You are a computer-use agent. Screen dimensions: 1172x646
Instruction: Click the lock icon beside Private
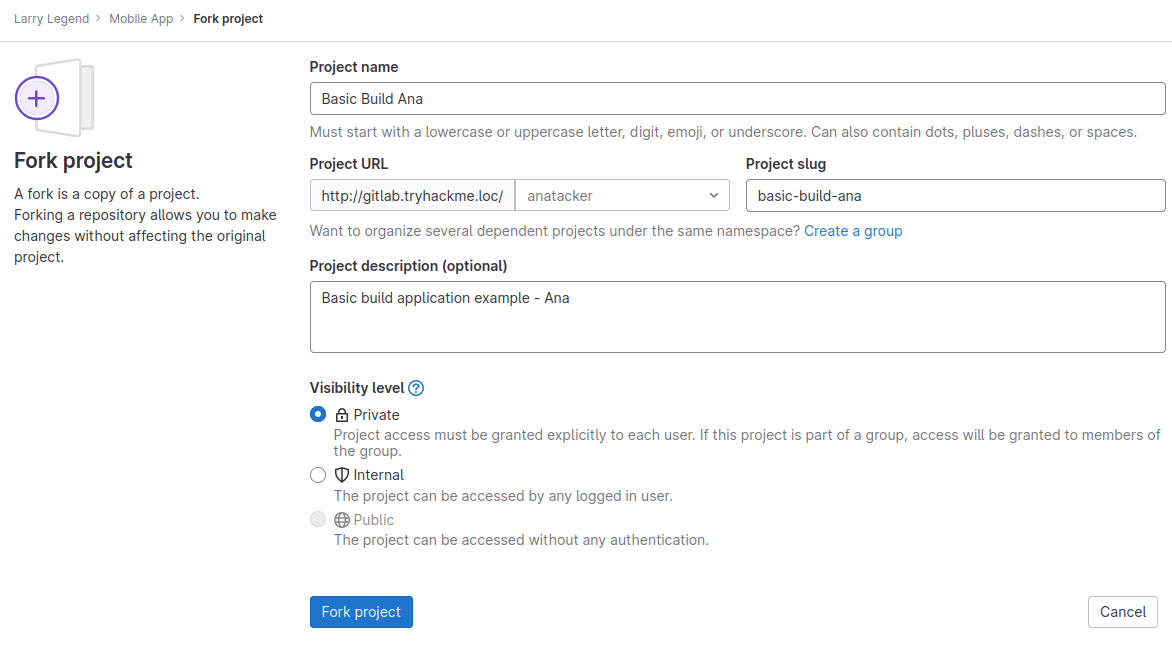tap(340, 414)
